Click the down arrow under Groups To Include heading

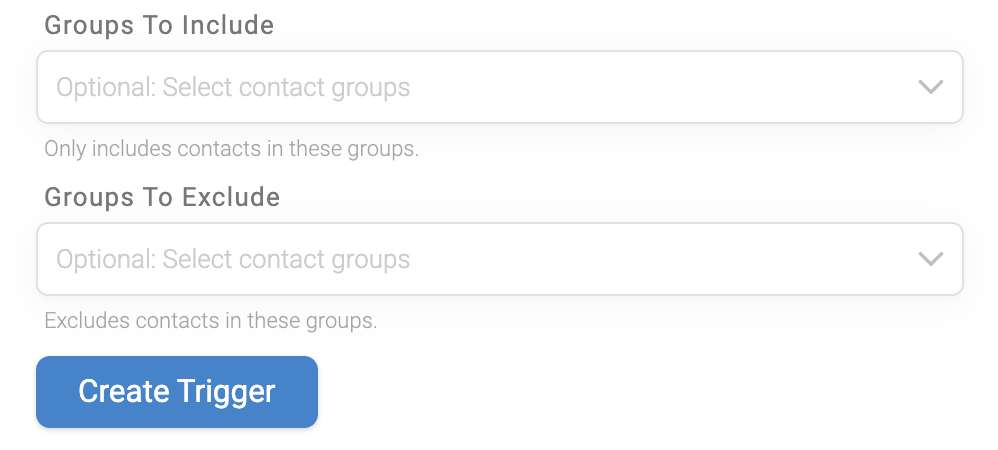coord(931,87)
